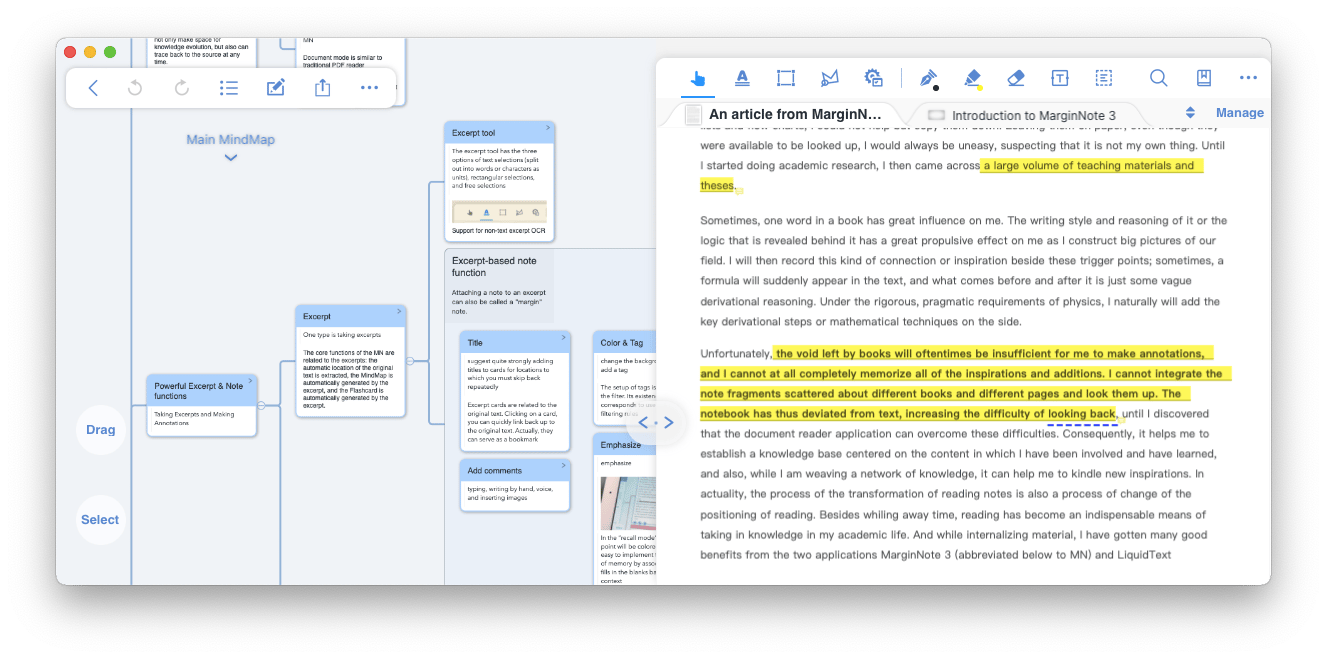Click the paragraph starting 'Sometimes, one word'
This screenshot has height=659, width=1327.
point(963,271)
